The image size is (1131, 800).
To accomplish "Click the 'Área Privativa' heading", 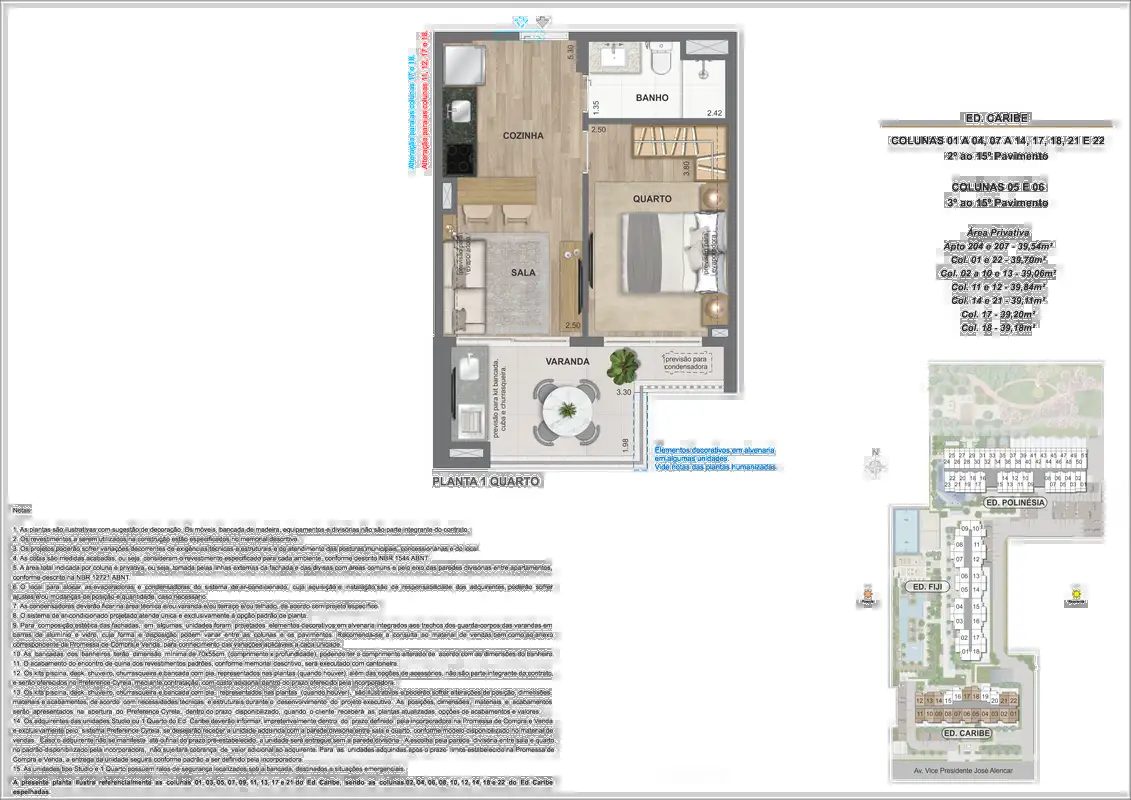I will pyautogui.click(x=998, y=233).
